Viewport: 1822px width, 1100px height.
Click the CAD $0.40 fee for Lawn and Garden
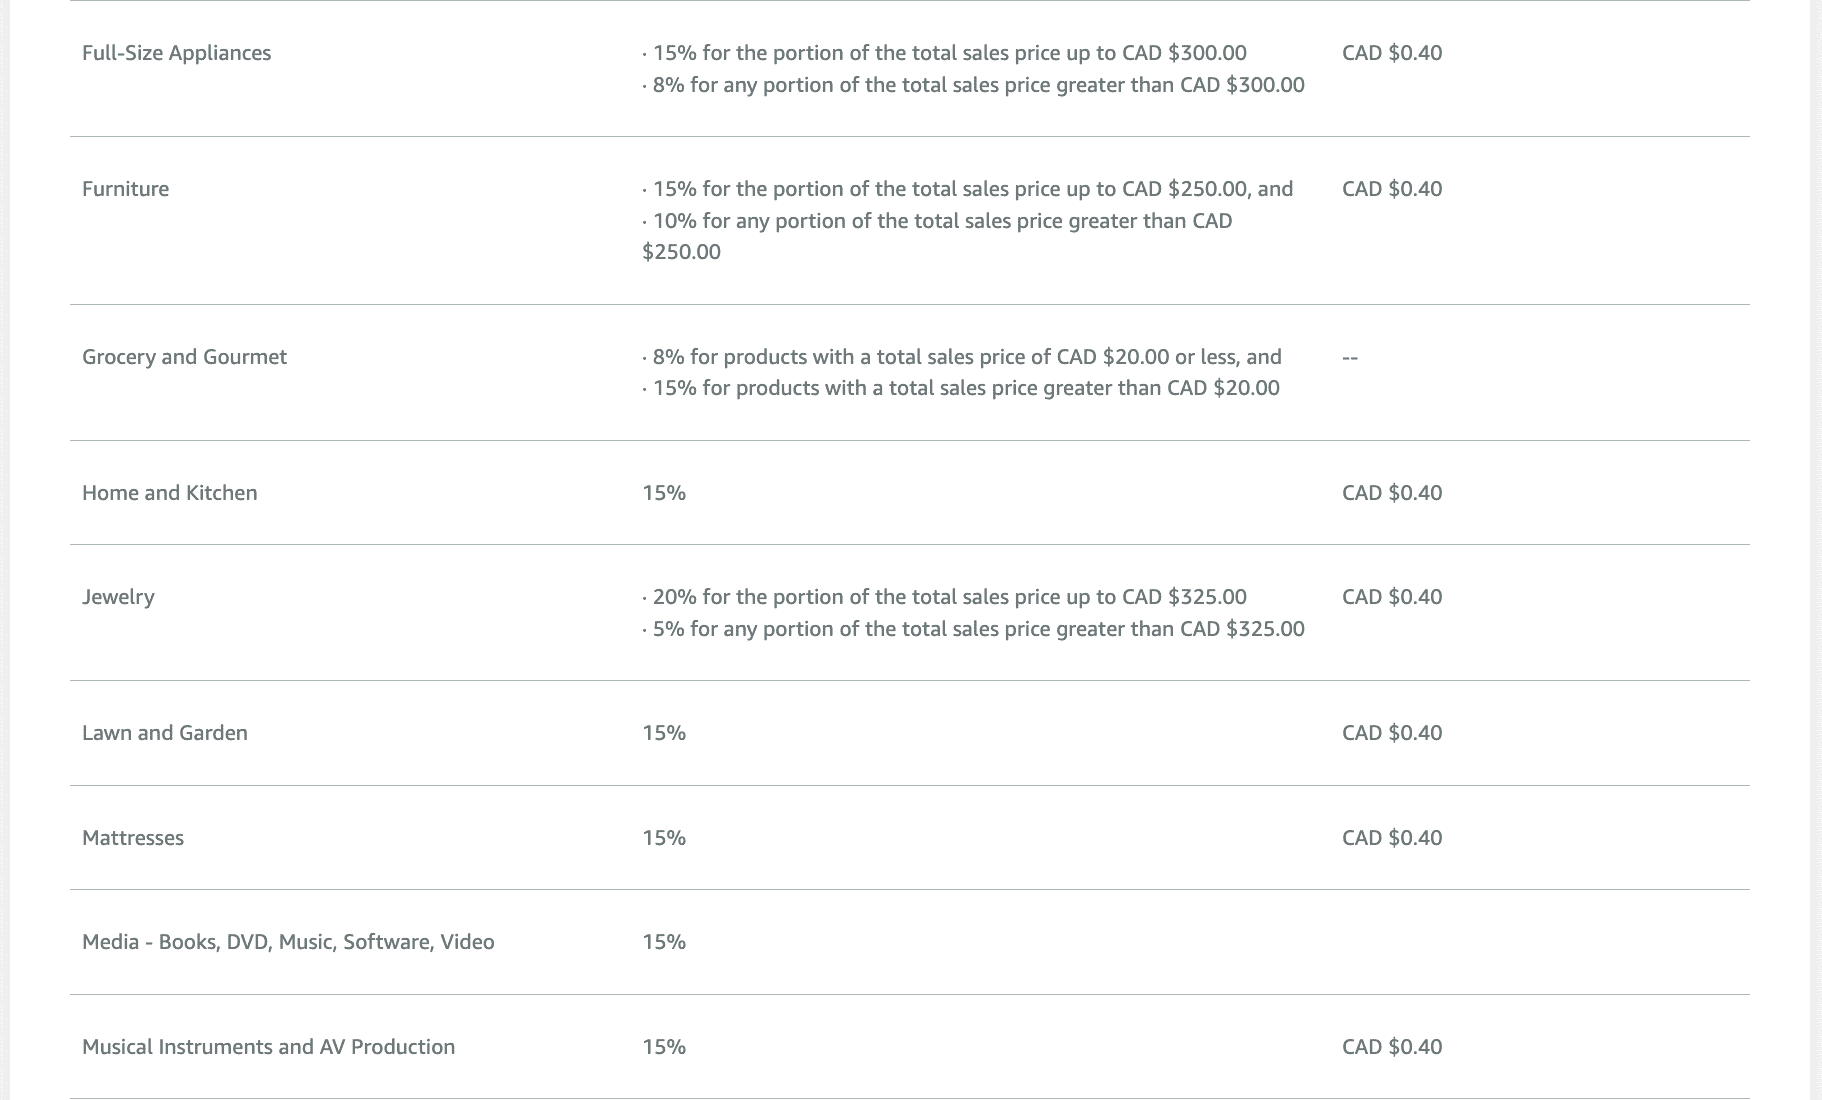[1391, 733]
